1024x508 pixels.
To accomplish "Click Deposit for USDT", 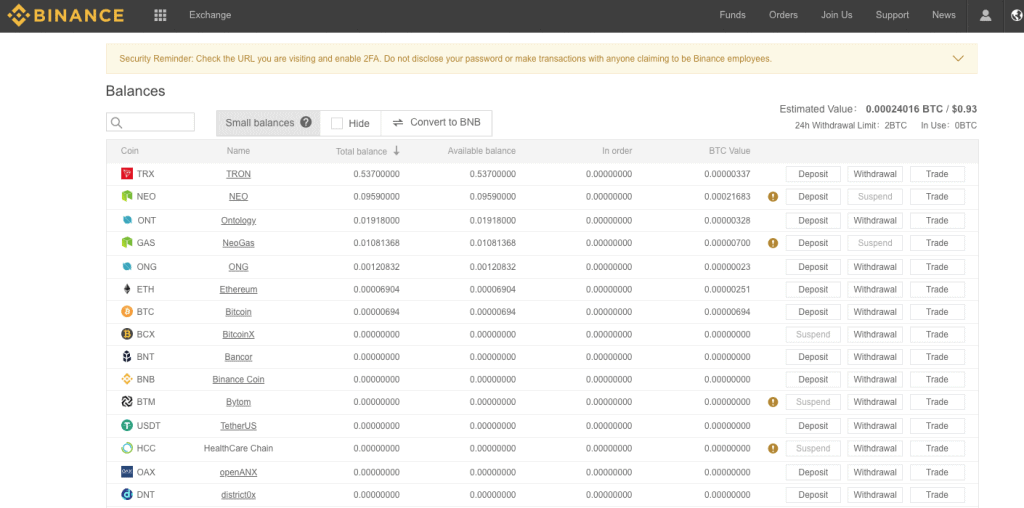I will pyautogui.click(x=813, y=426).
